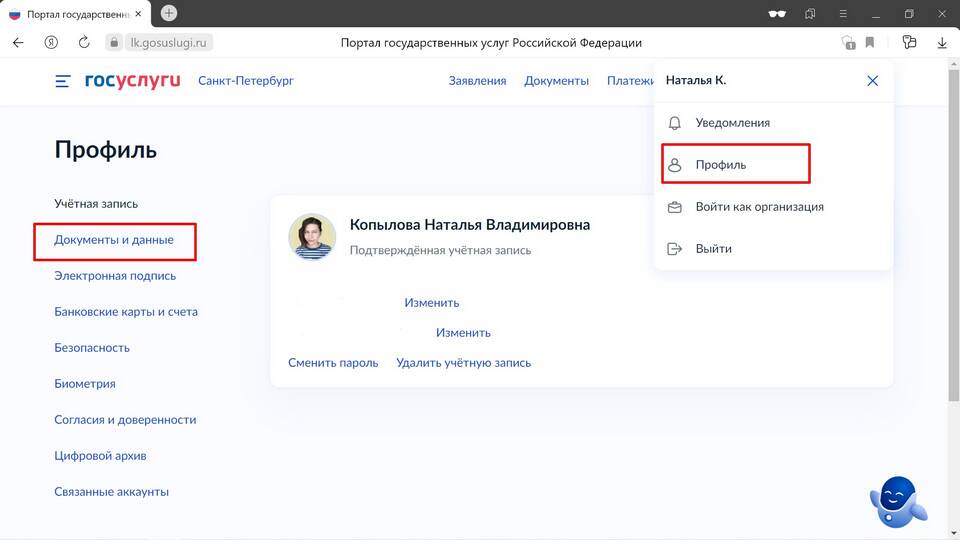
Task: Click the Сменить пароль link
Action: [x=333, y=363]
